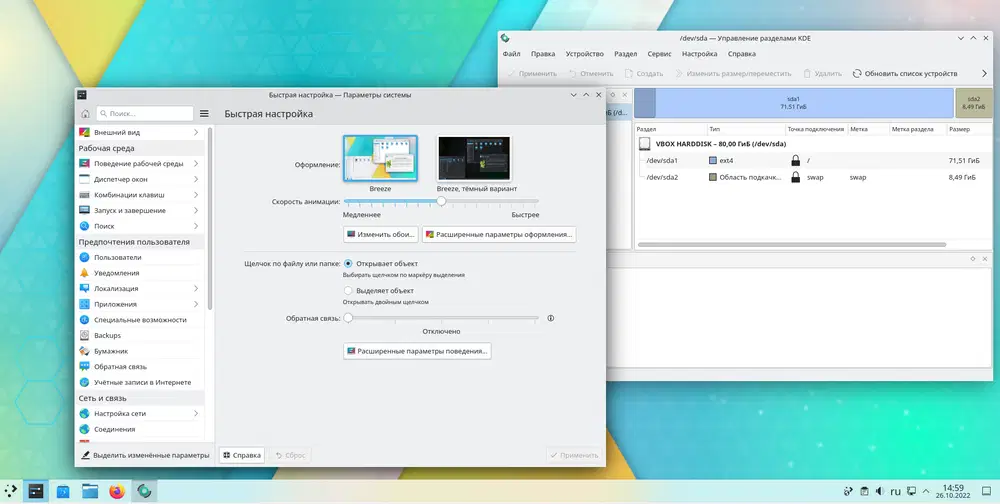Open the KDE application launcher
The image size is (1000, 504).
coord(11,491)
